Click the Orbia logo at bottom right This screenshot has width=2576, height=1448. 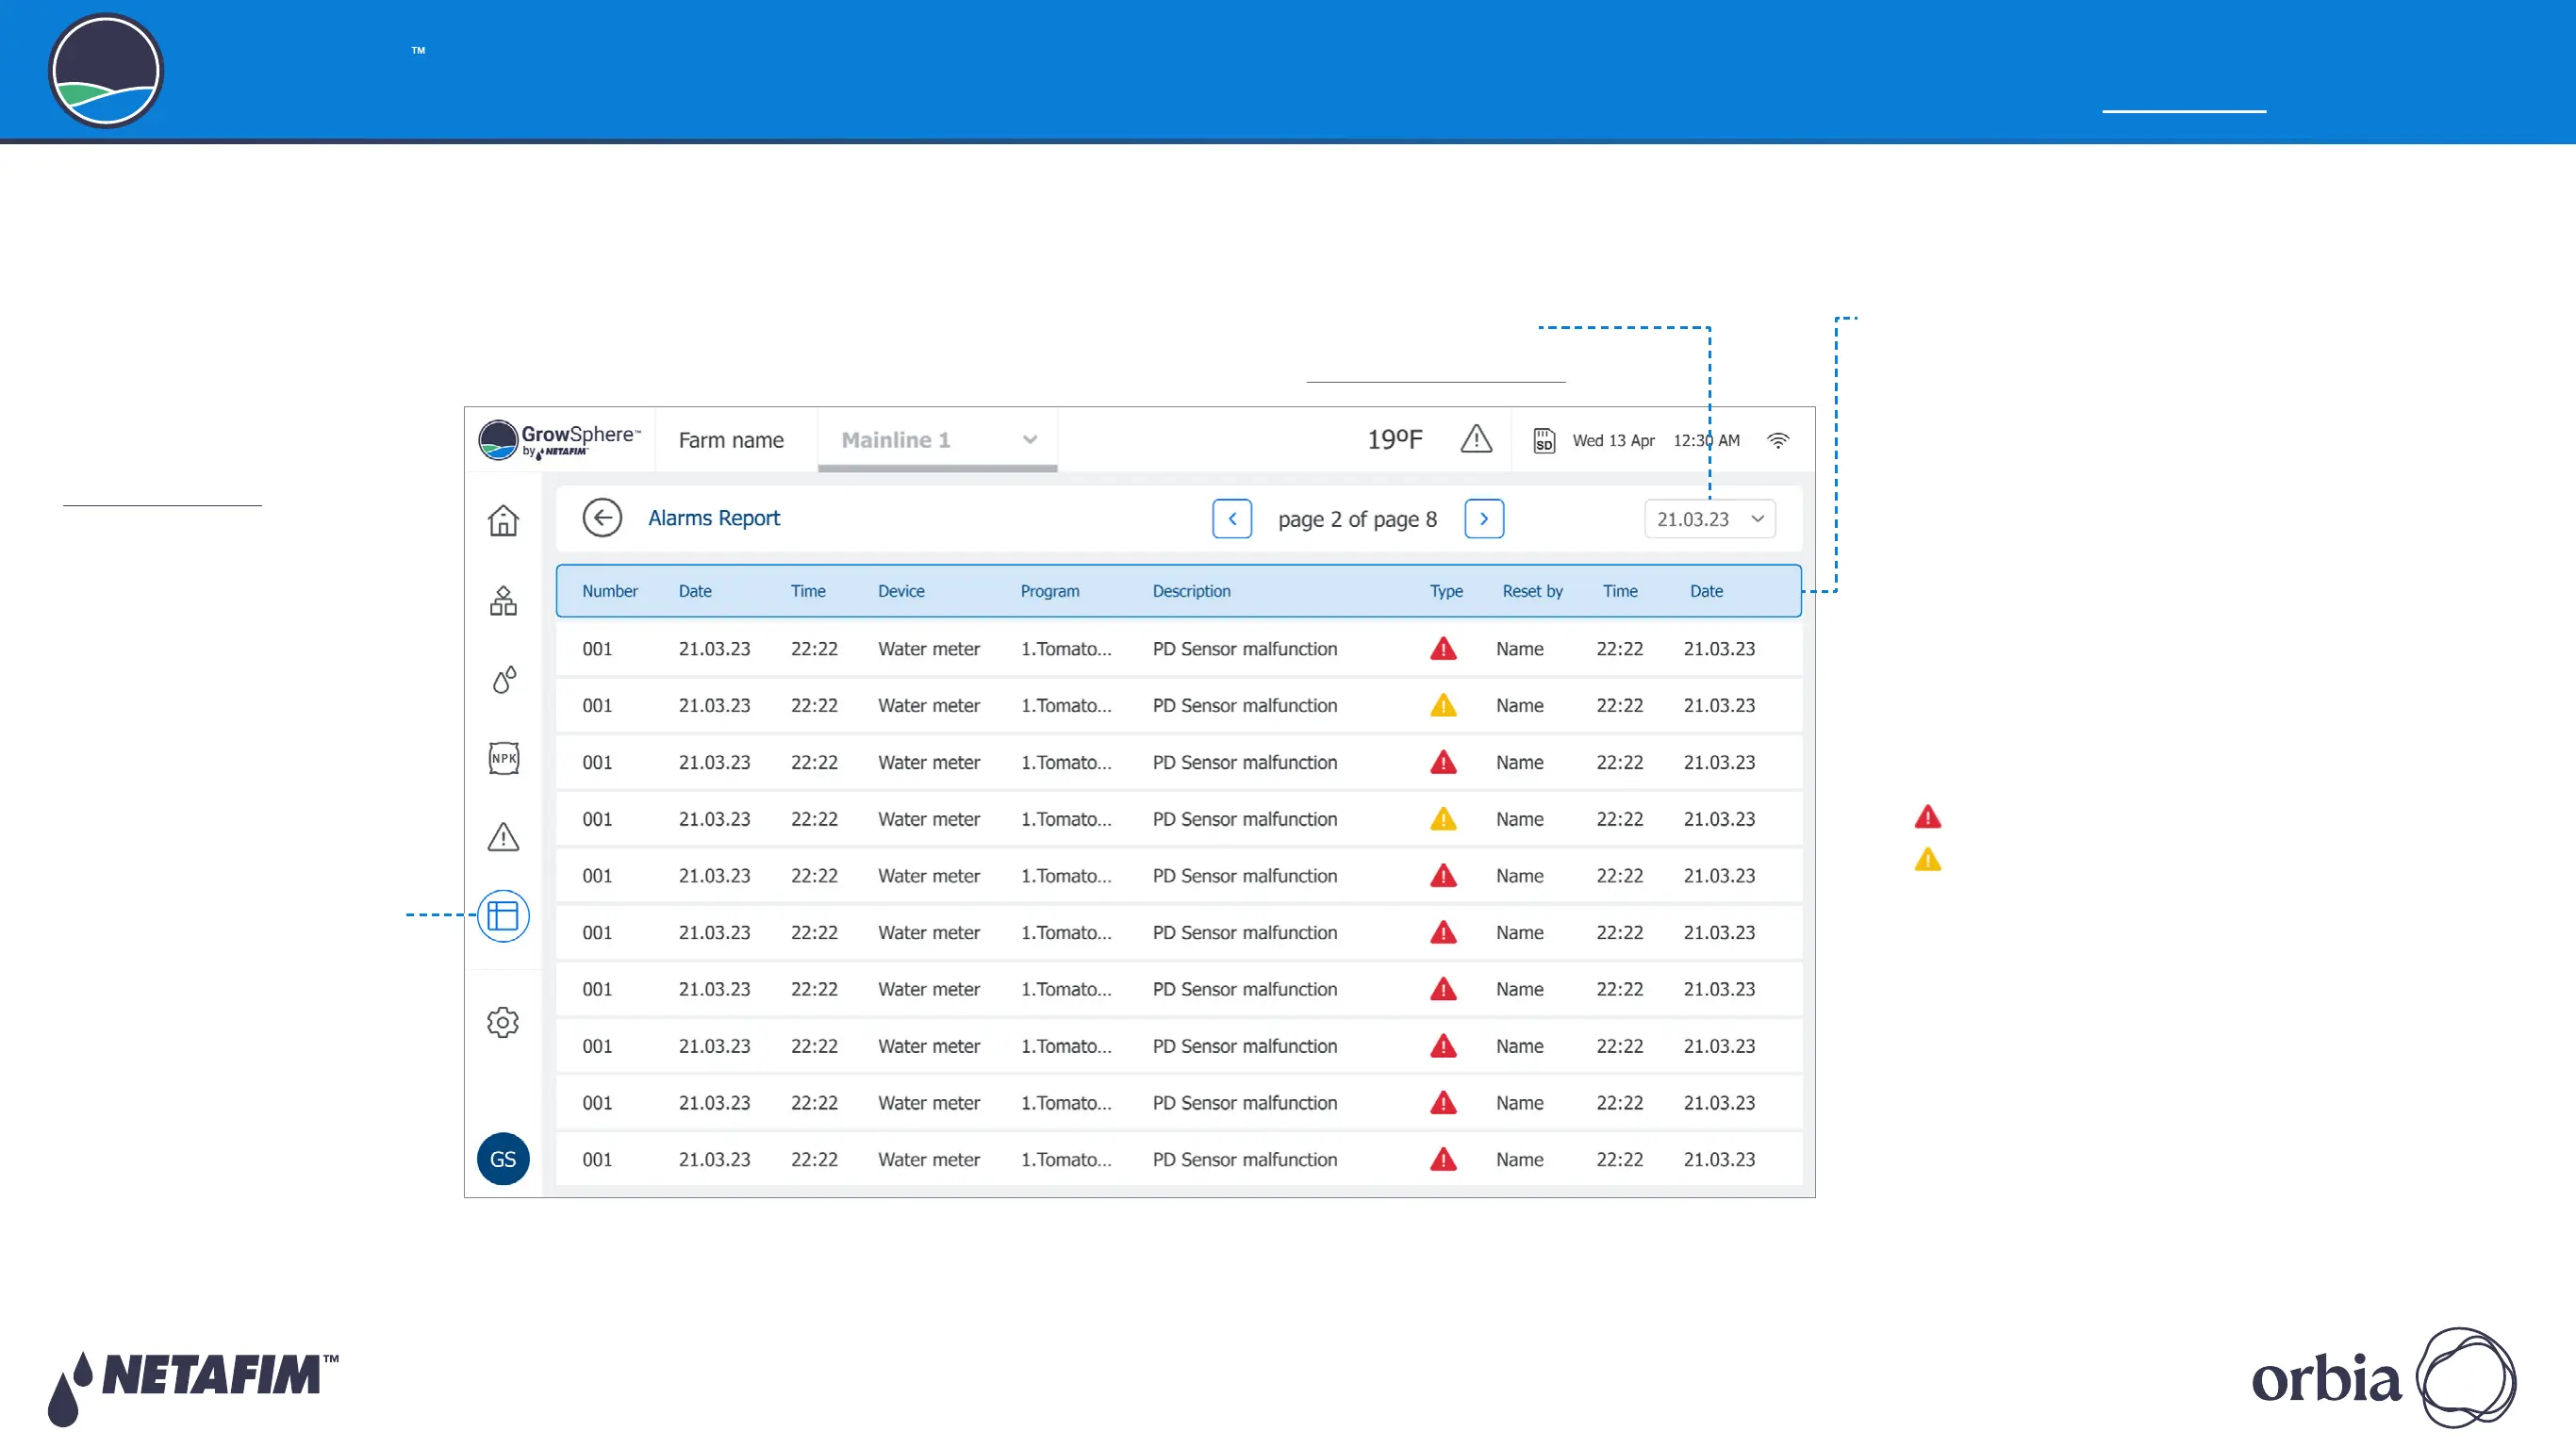(x=2384, y=1378)
